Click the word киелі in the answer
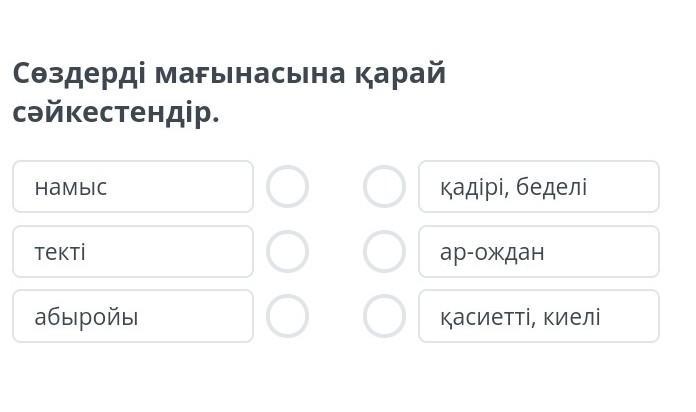The width and height of the screenshot is (696, 412). tap(572, 317)
